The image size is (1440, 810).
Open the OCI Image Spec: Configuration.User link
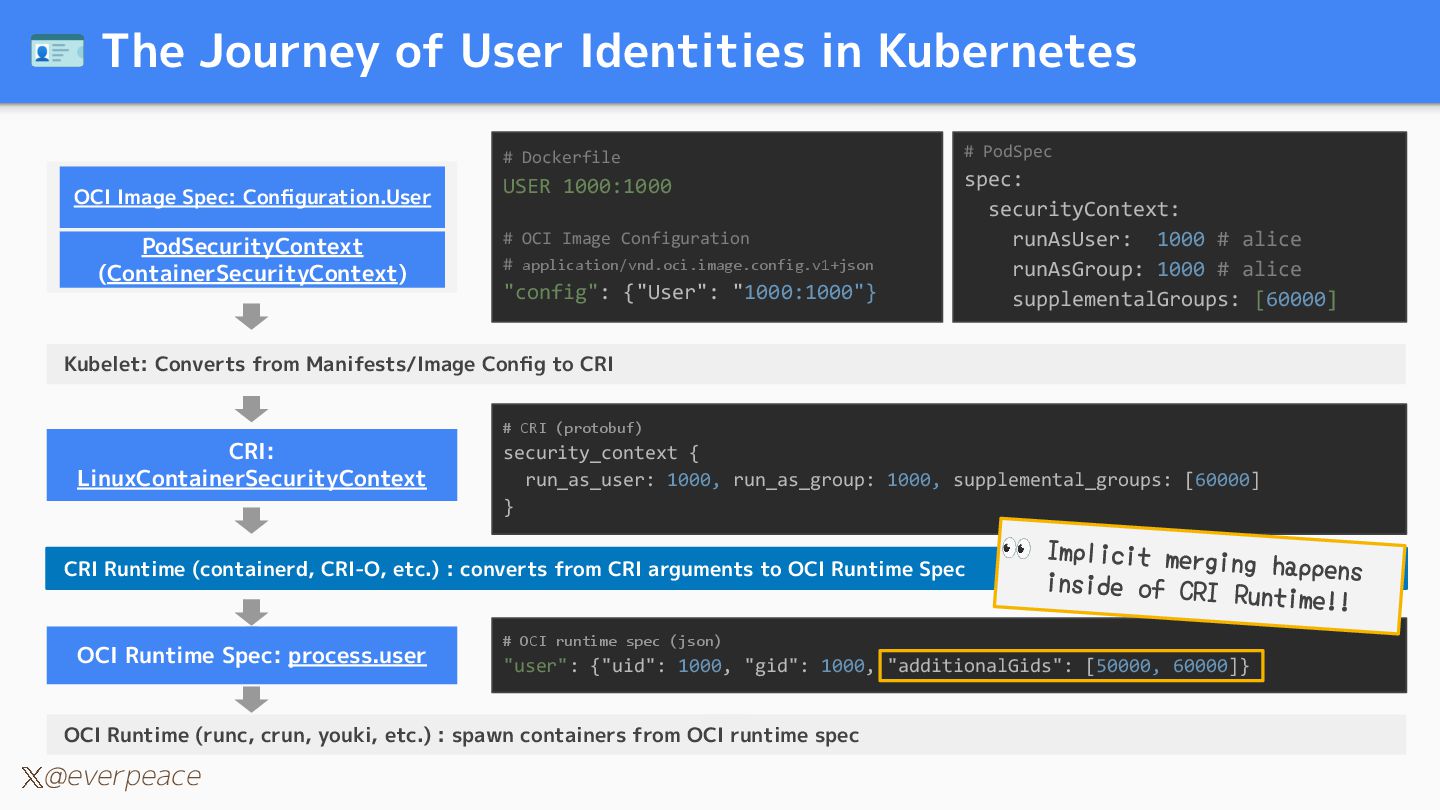click(252, 197)
